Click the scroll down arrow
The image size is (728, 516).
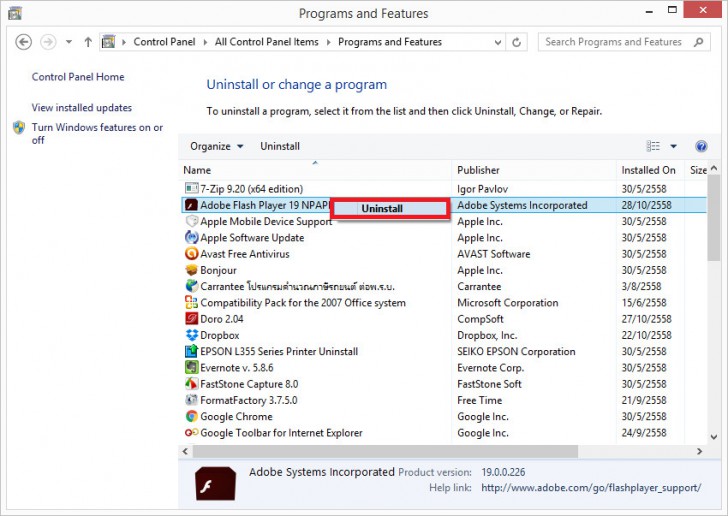(714, 437)
